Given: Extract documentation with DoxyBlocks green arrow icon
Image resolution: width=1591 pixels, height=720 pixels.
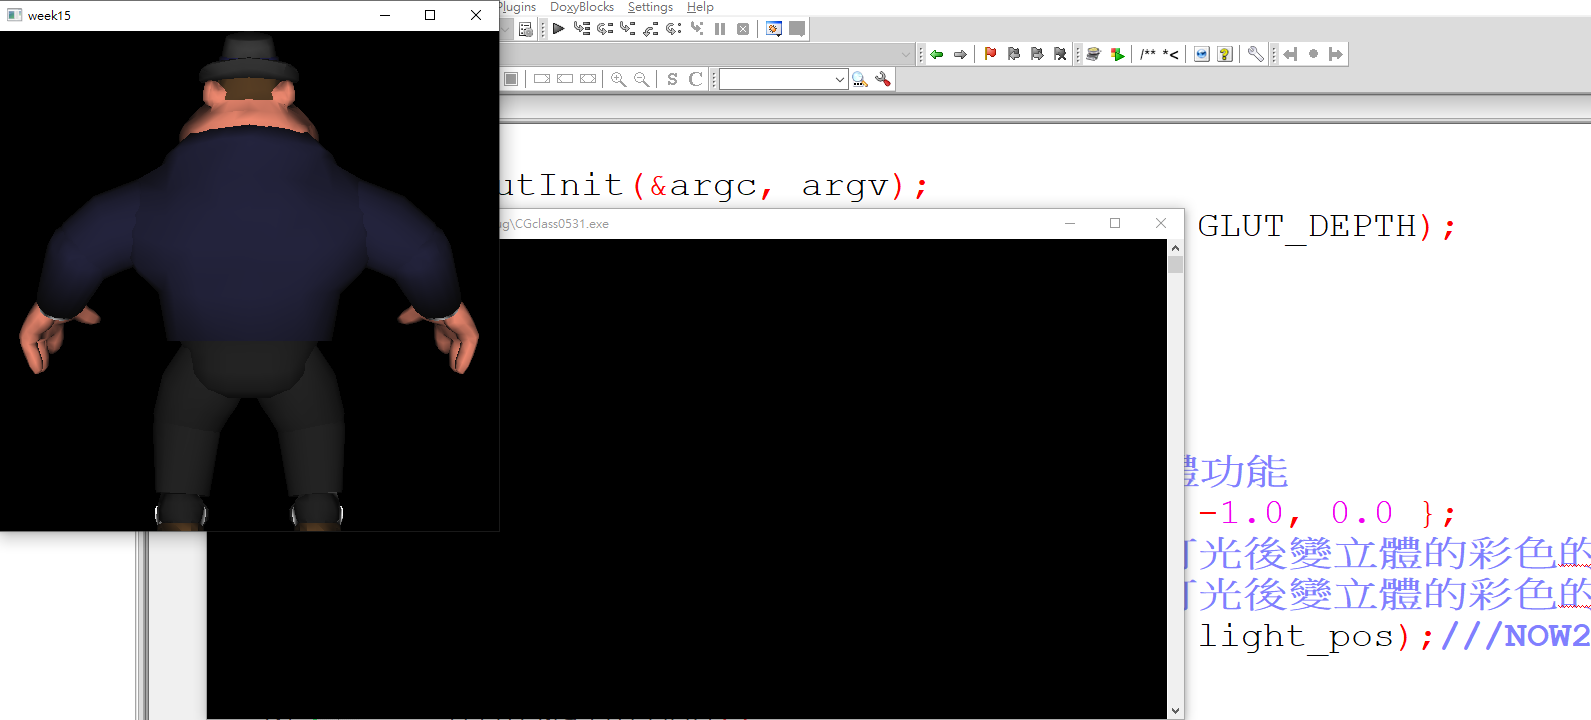Looking at the screenshot, I should click(x=1117, y=54).
